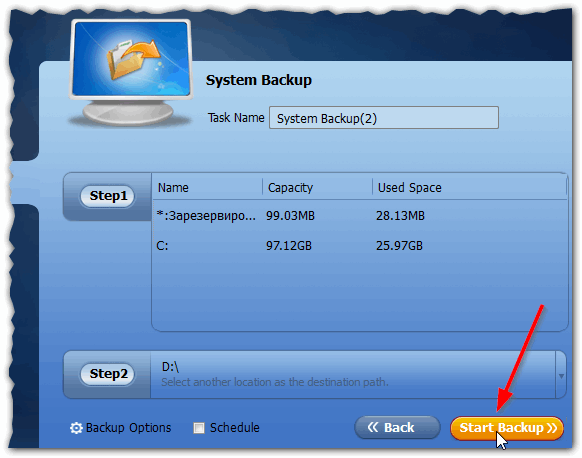Viewport: 582px width, 458px height.
Task: Click the System Backup monitor icon
Action: 131,73
